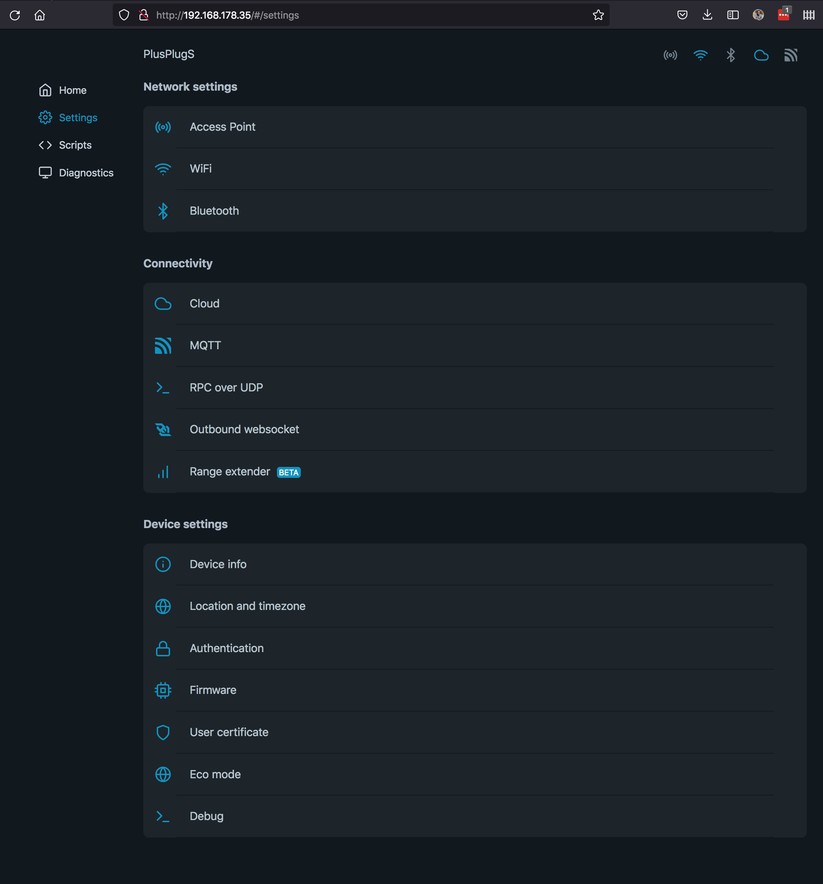823x884 pixels.
Task: Open Scripts in the sidebar
Action: [x=75, y=145]
